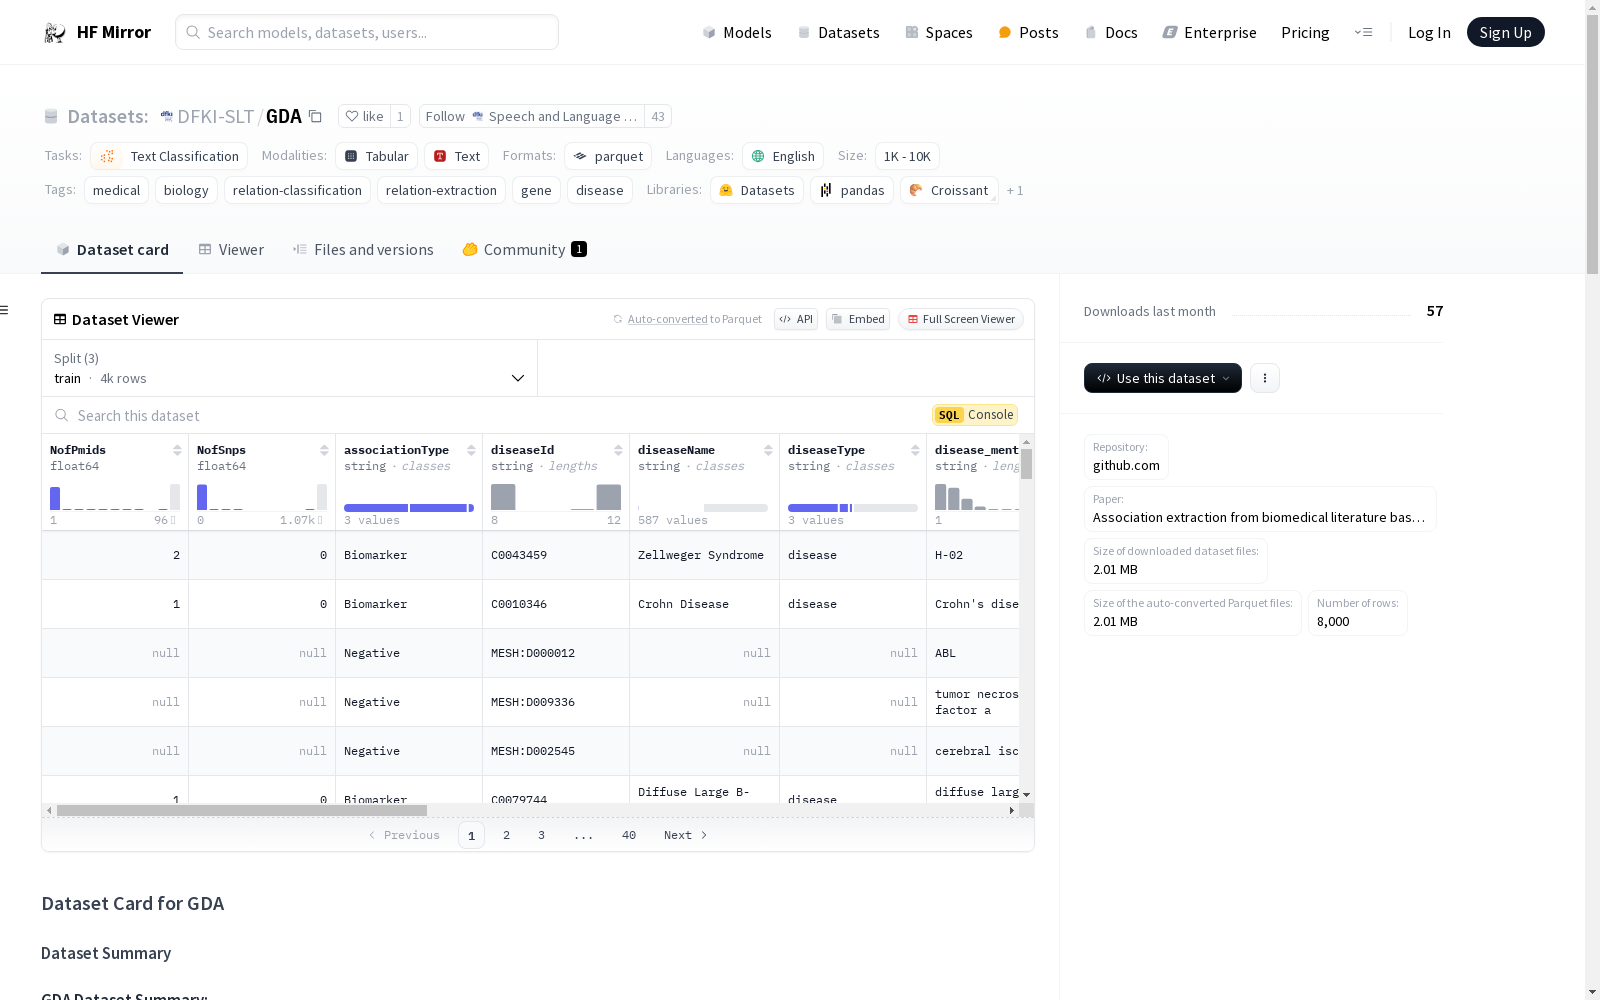Click the NofSnps histogram bar
1600x1000 pixels.
coord(202,497)
